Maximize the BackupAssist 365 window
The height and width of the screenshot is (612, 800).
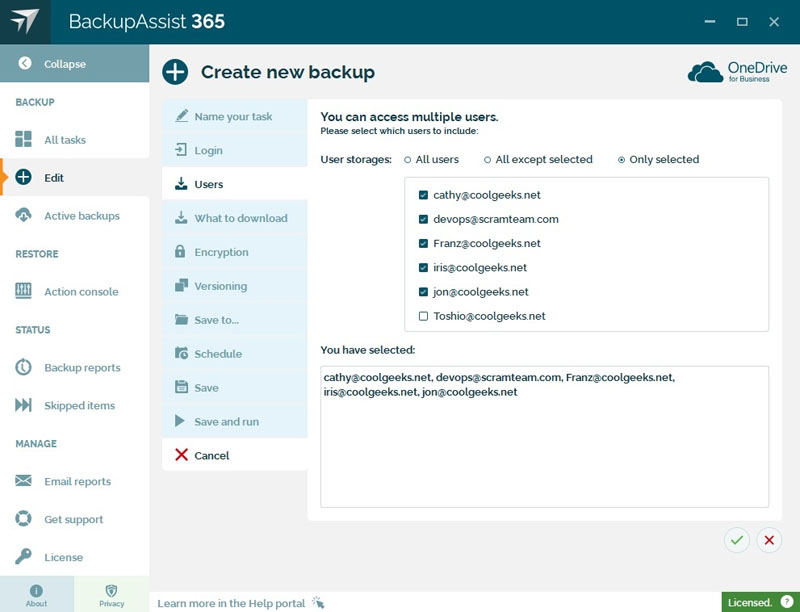pos(742,21)
